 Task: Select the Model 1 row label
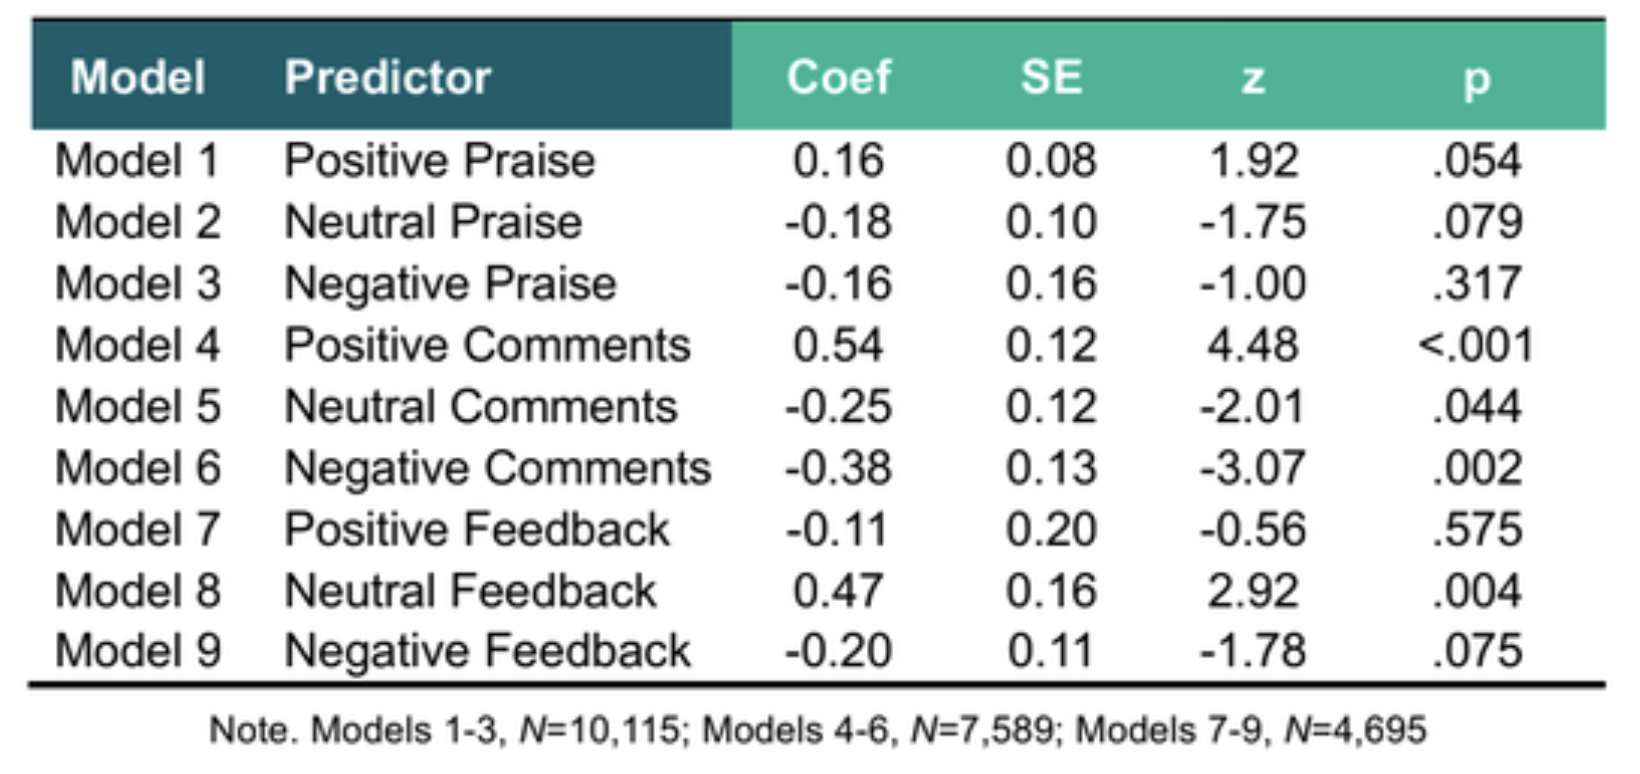tap(137, 161)
